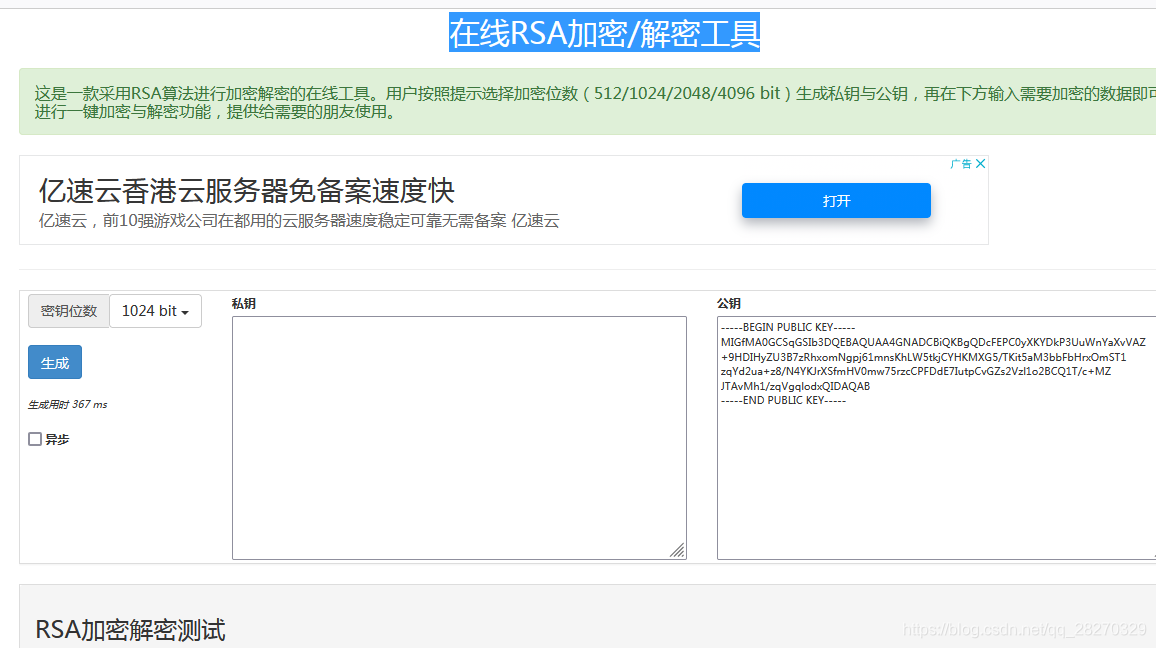Click the RSA加密解密测试 section heading

tap(131, 630)
